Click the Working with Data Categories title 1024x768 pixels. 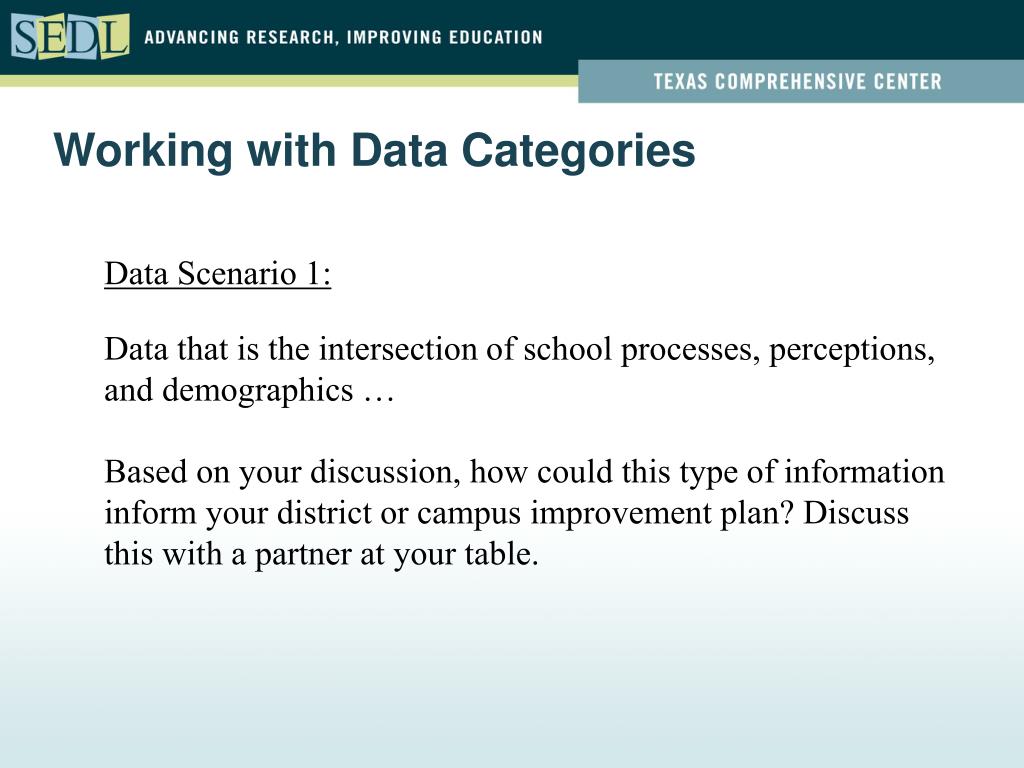point(374,150)
